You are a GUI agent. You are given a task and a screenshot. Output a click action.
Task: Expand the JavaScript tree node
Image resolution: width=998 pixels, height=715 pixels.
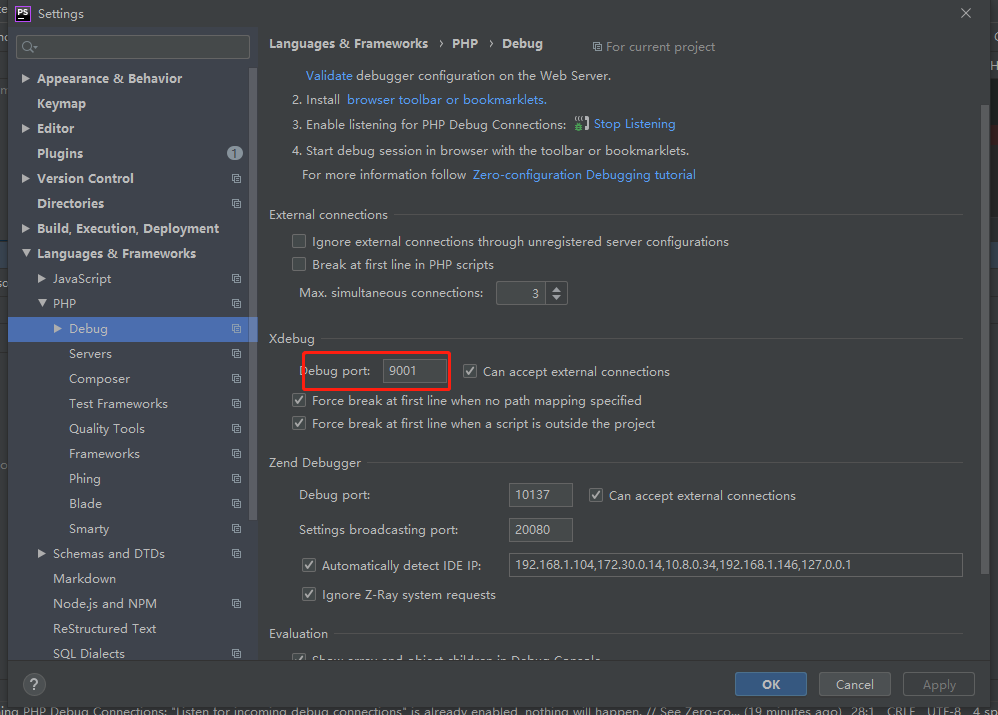41,279
